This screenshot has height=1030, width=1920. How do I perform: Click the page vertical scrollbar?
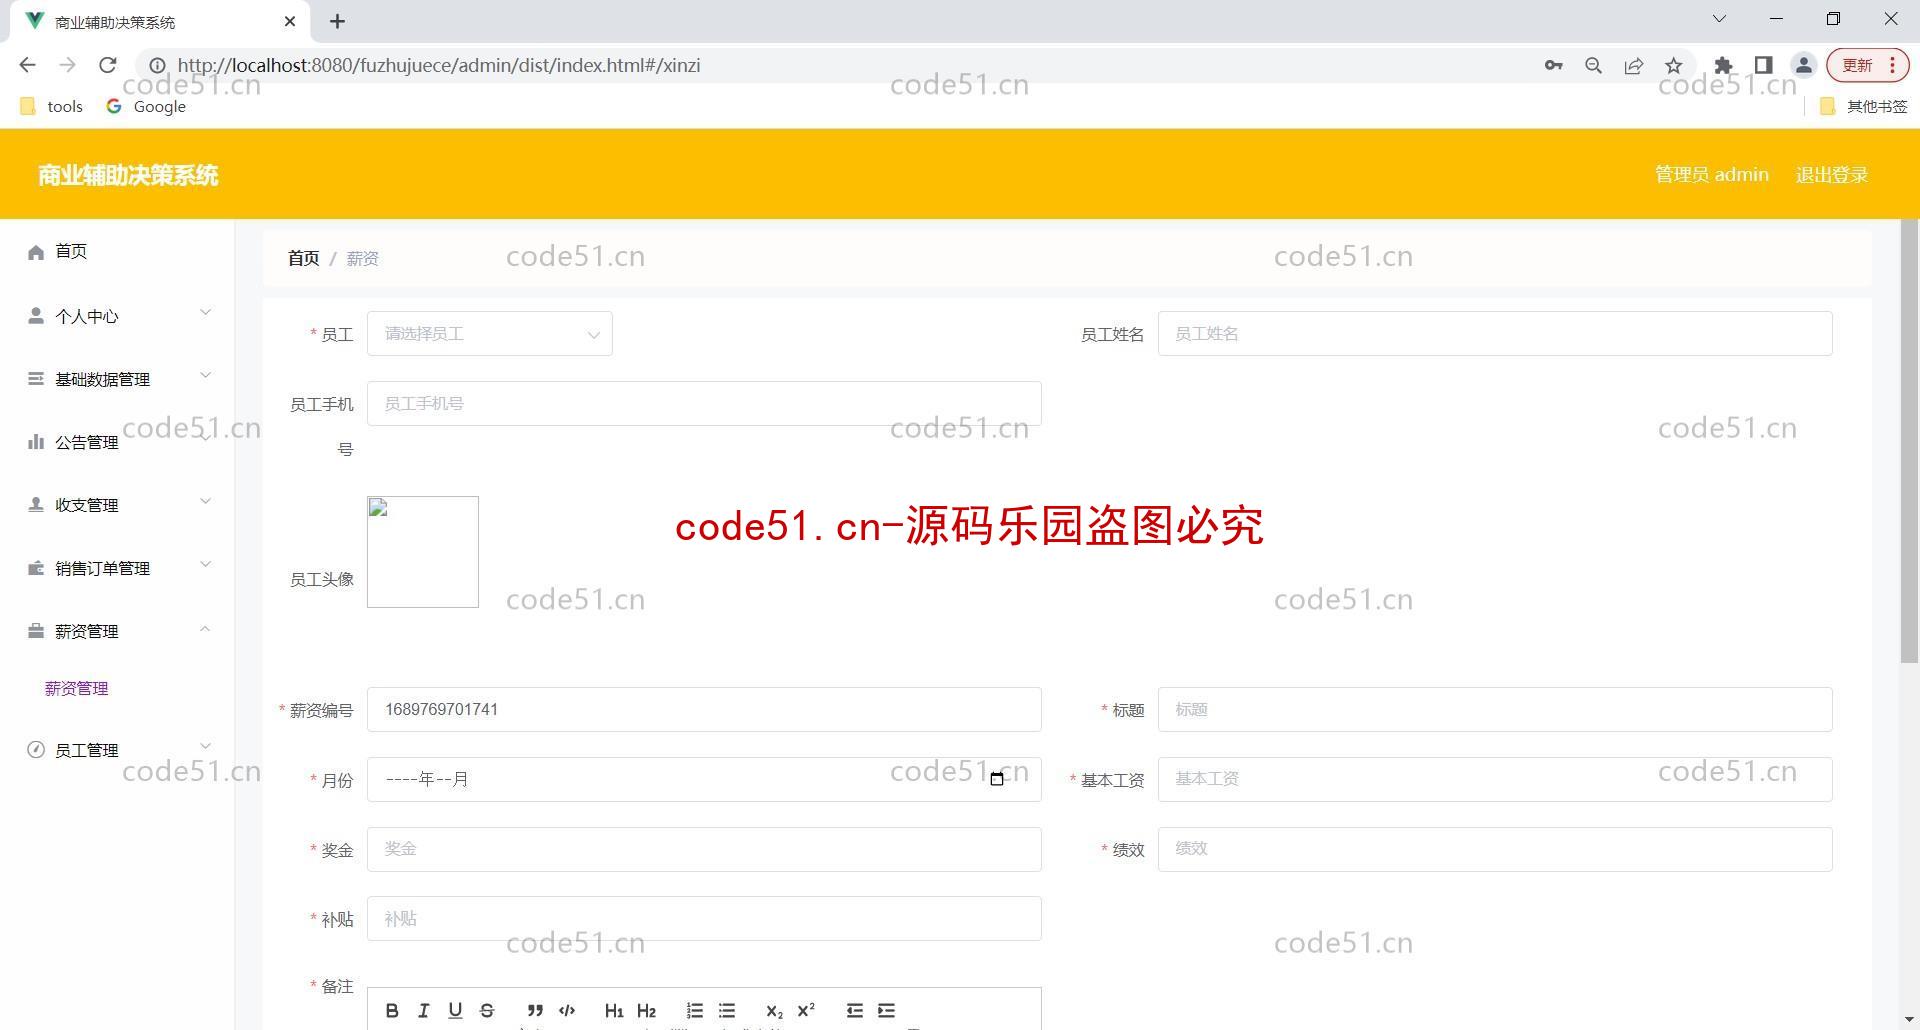click(x=1909, y=441)
